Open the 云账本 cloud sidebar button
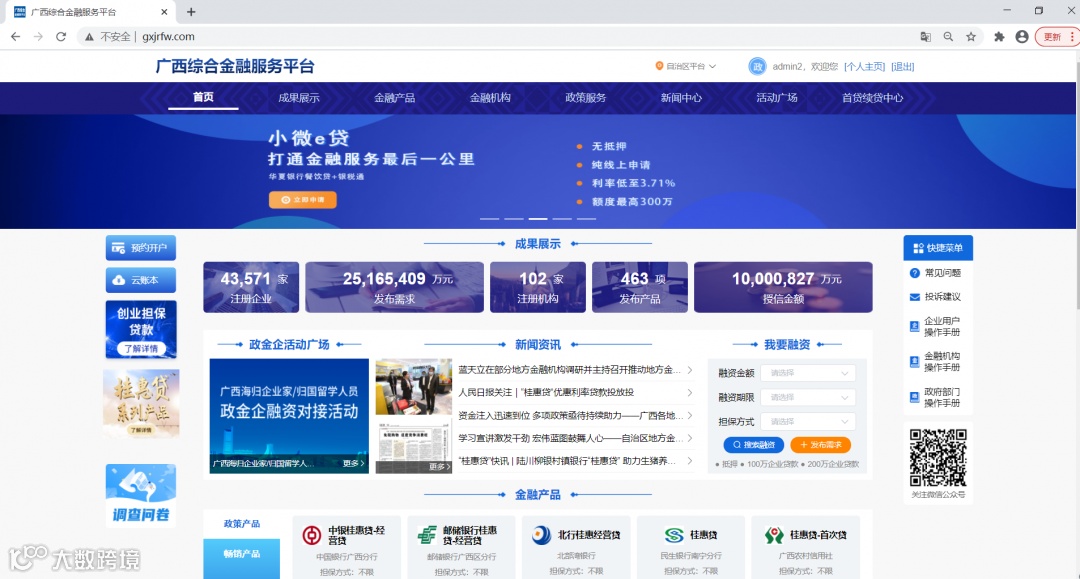 [141, 280]
